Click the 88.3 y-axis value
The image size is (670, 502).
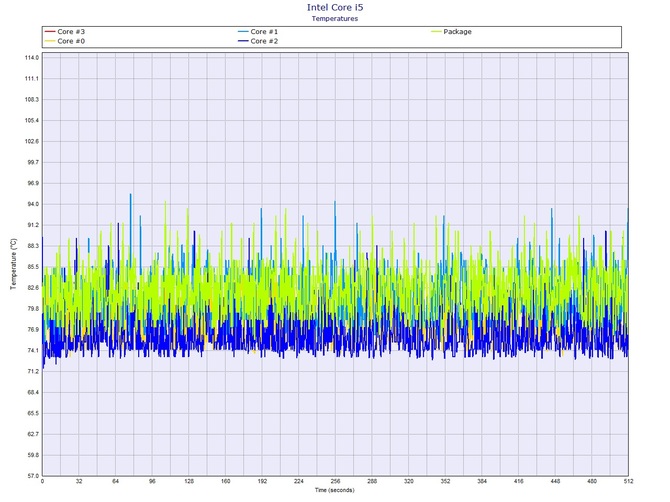point(34,246)
